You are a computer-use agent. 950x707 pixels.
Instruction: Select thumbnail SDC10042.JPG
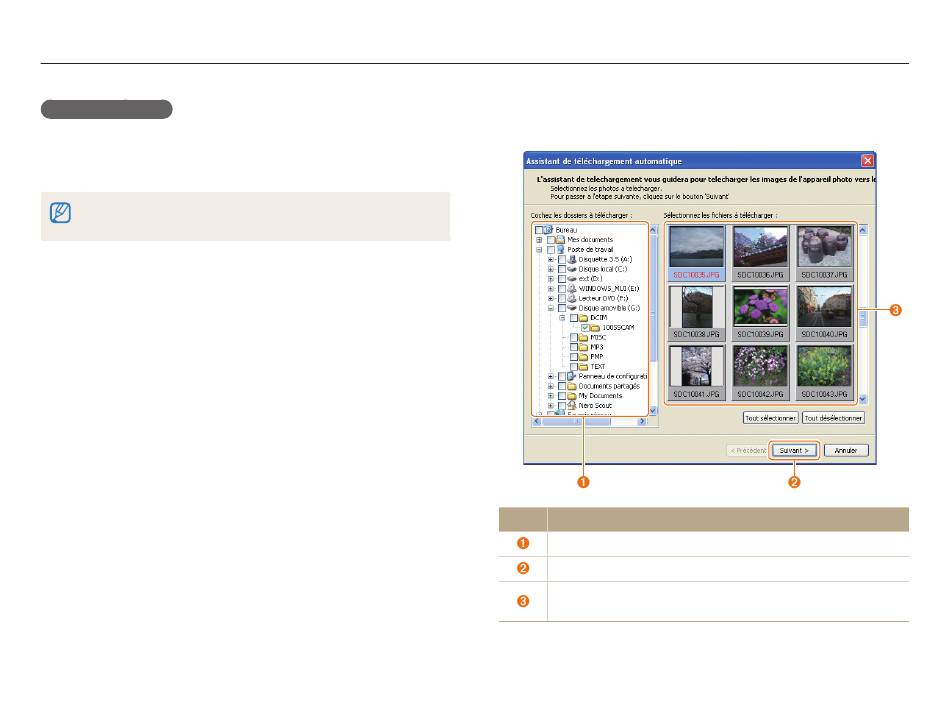pos(760,373)
